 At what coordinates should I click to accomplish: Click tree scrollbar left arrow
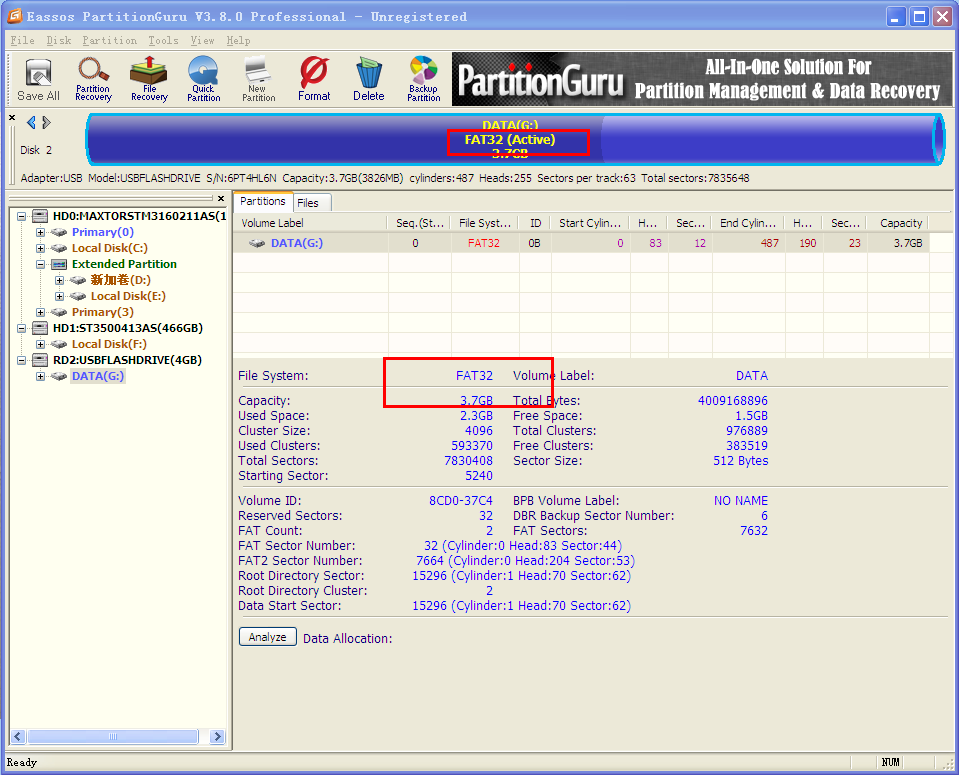point(18,736)
